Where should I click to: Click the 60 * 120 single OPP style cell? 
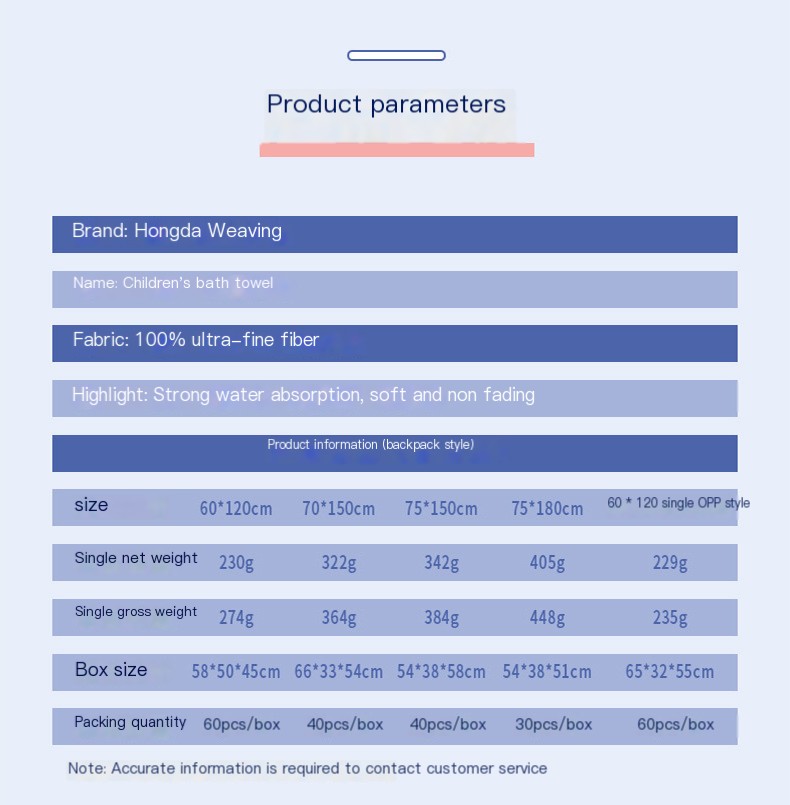pos(678,503)
